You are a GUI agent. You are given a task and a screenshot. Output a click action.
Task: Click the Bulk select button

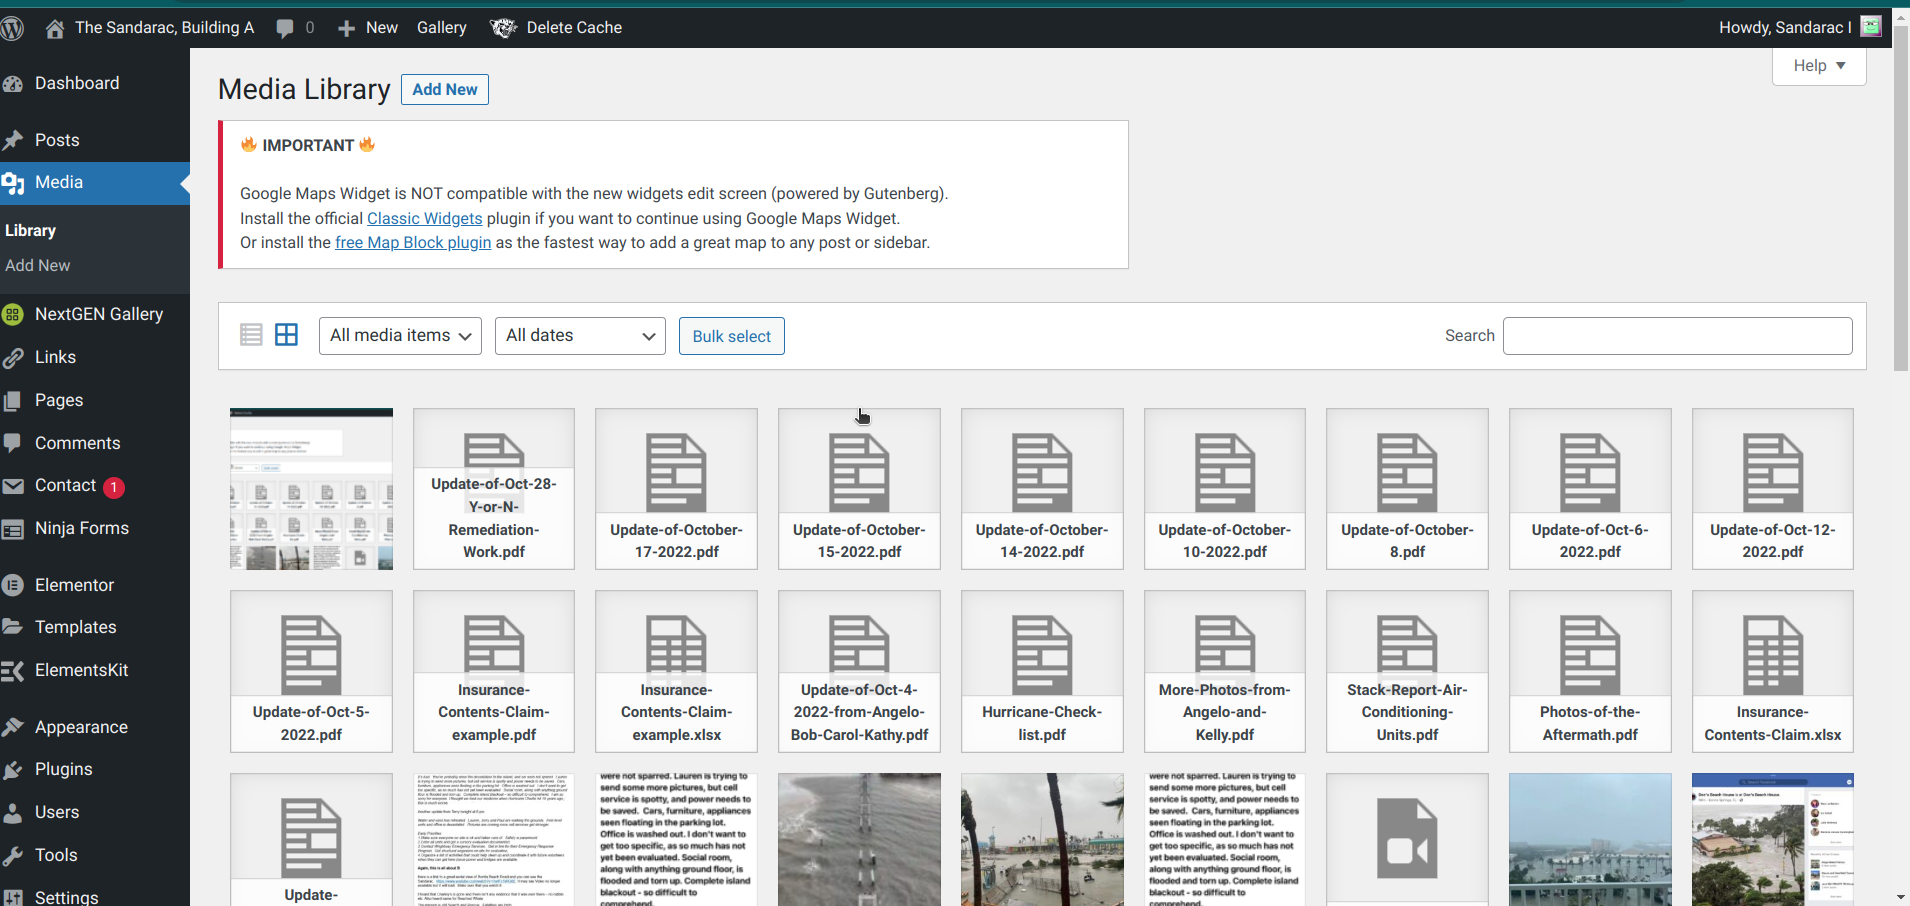(731, 336)
